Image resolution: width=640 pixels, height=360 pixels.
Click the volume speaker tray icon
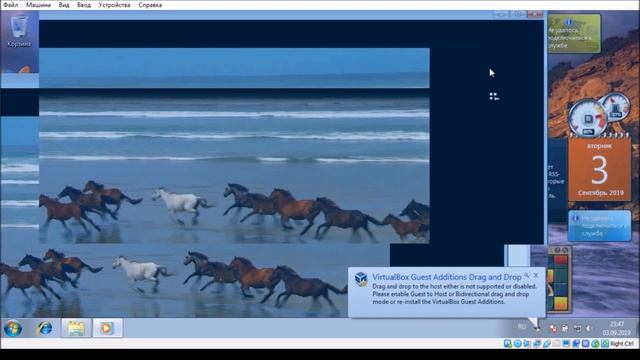[x=588, y=328]
